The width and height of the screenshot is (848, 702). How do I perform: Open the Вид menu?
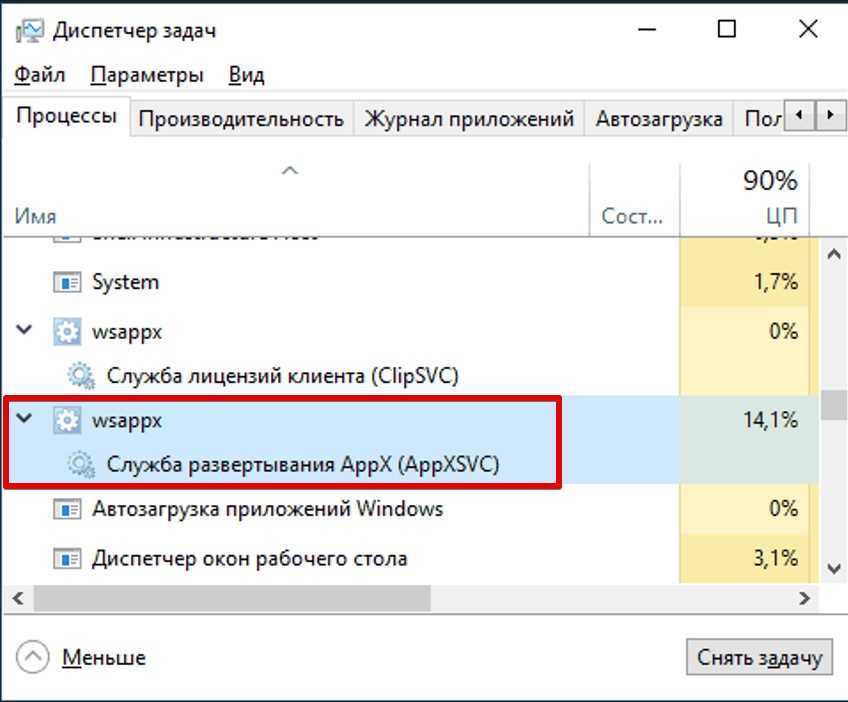pyautogui.click(x=246, y=75)
